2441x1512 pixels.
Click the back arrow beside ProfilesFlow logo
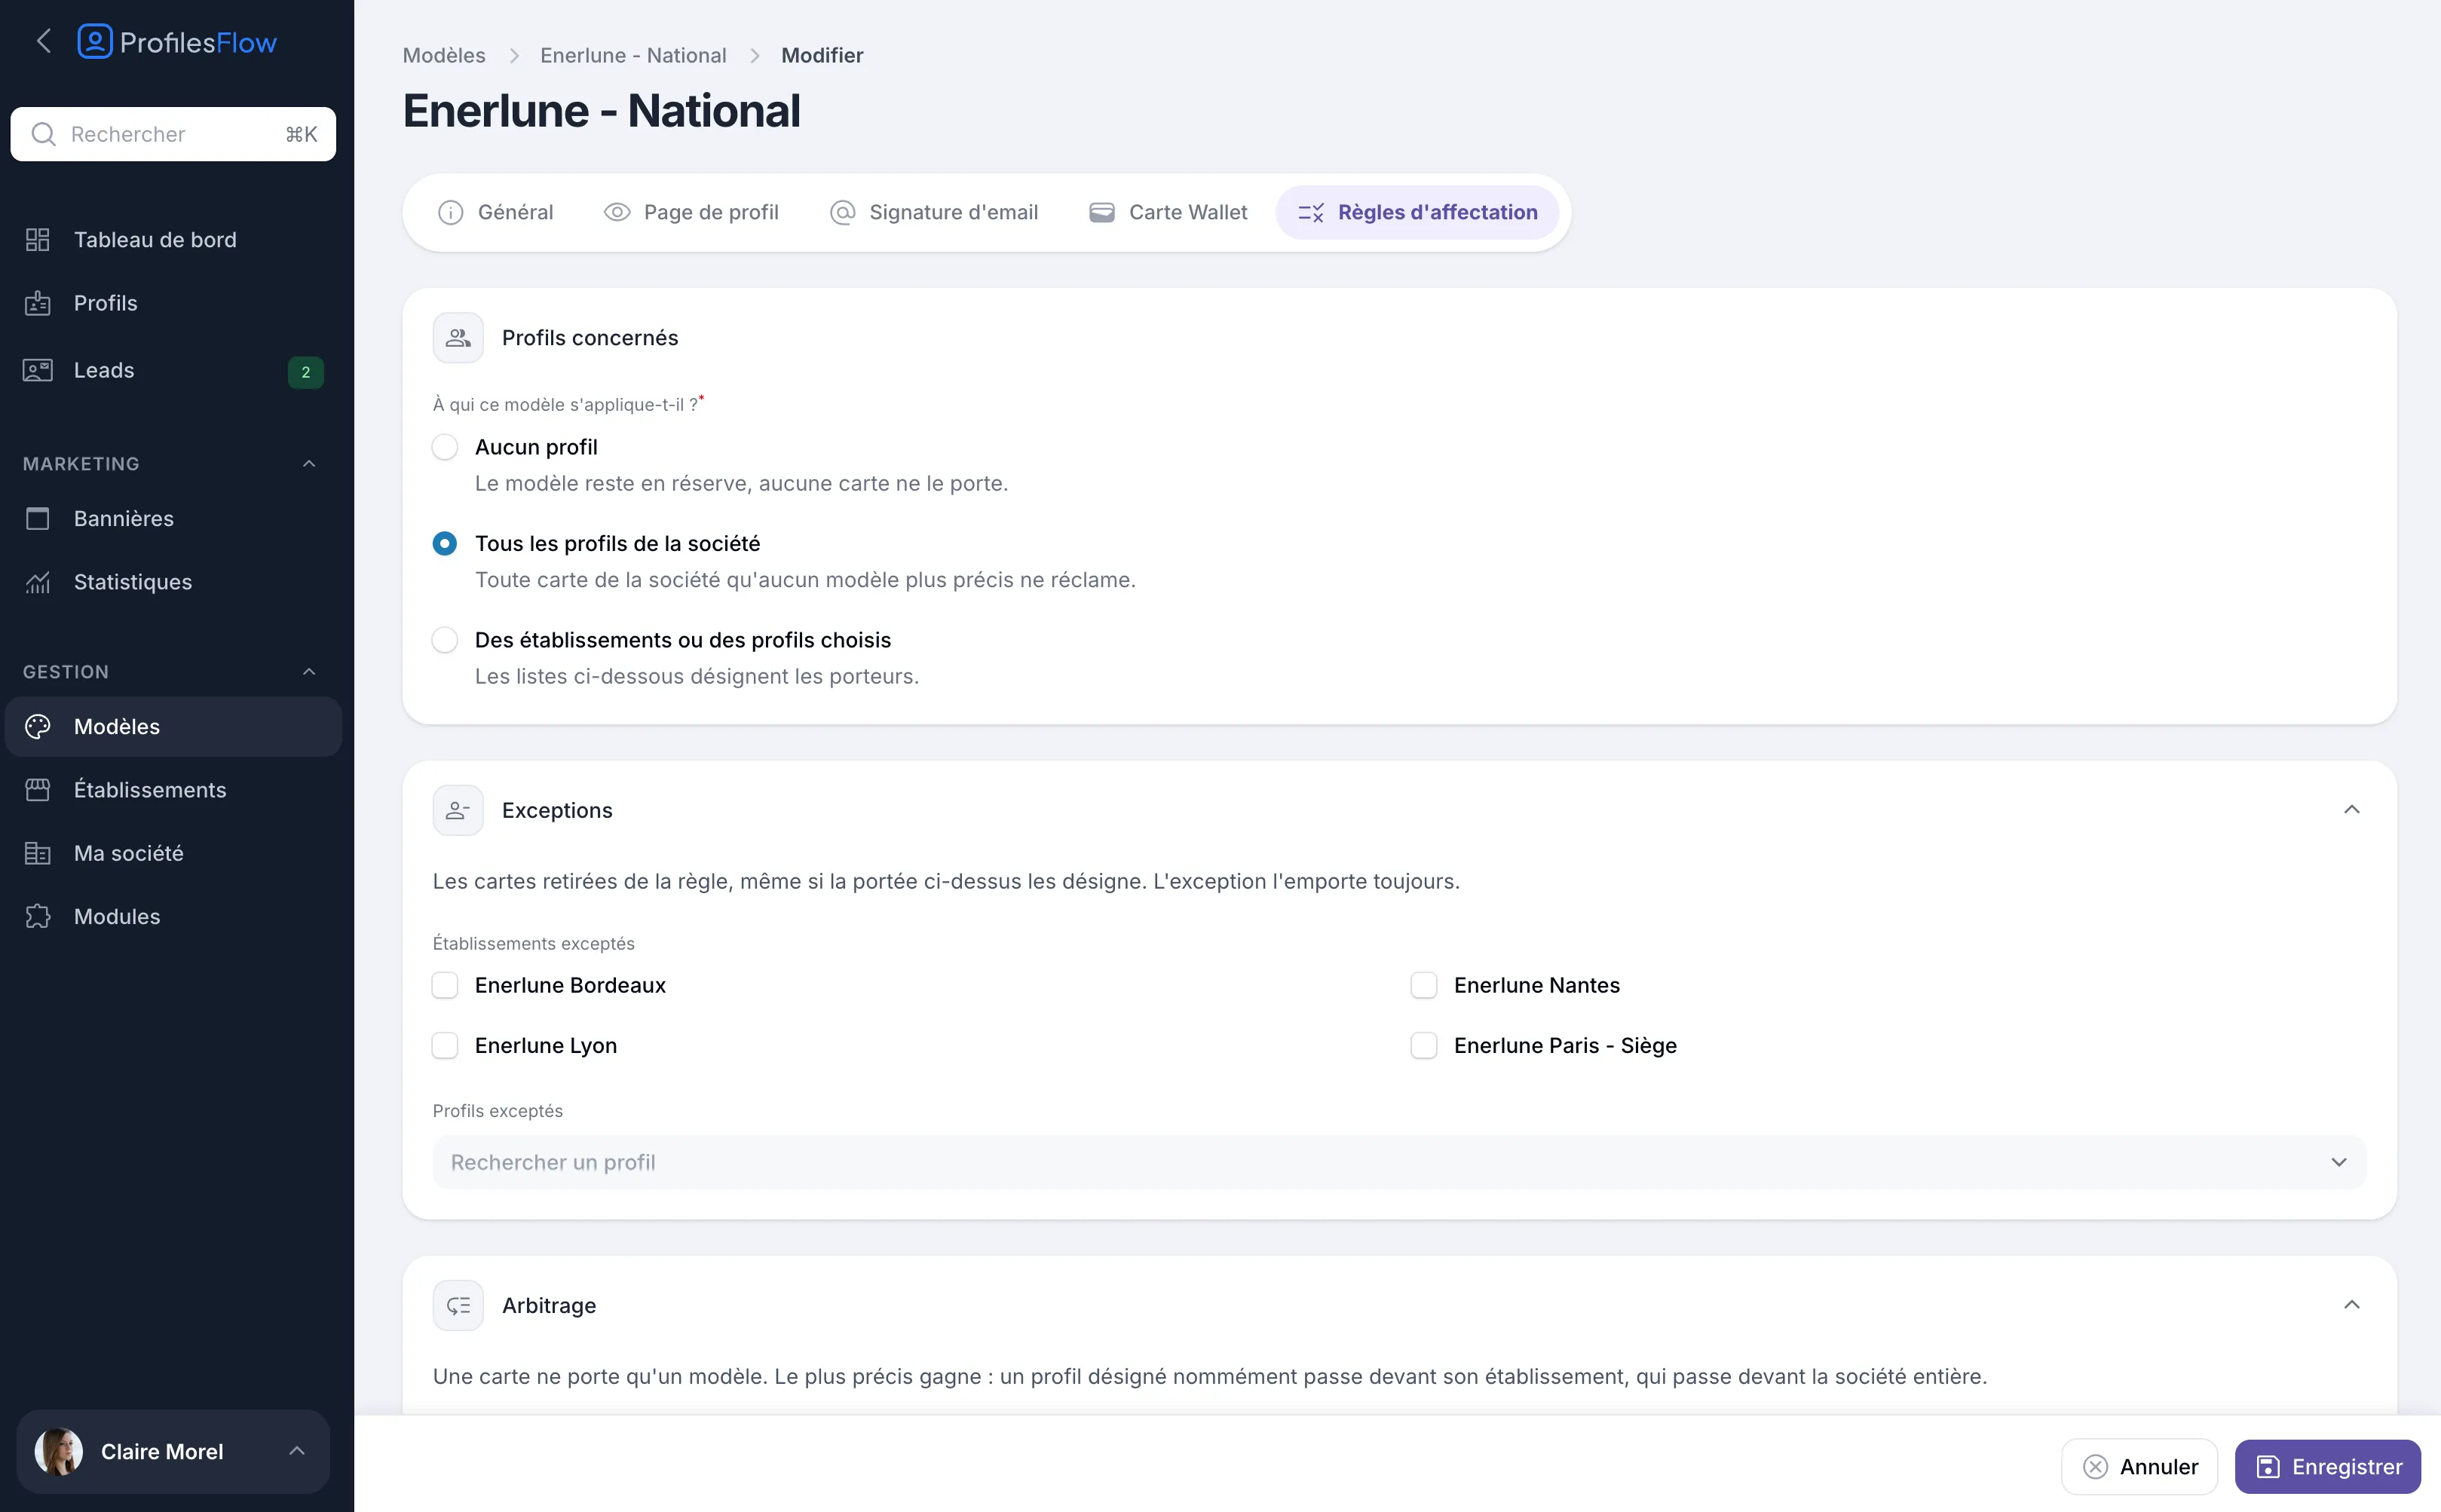43,41
